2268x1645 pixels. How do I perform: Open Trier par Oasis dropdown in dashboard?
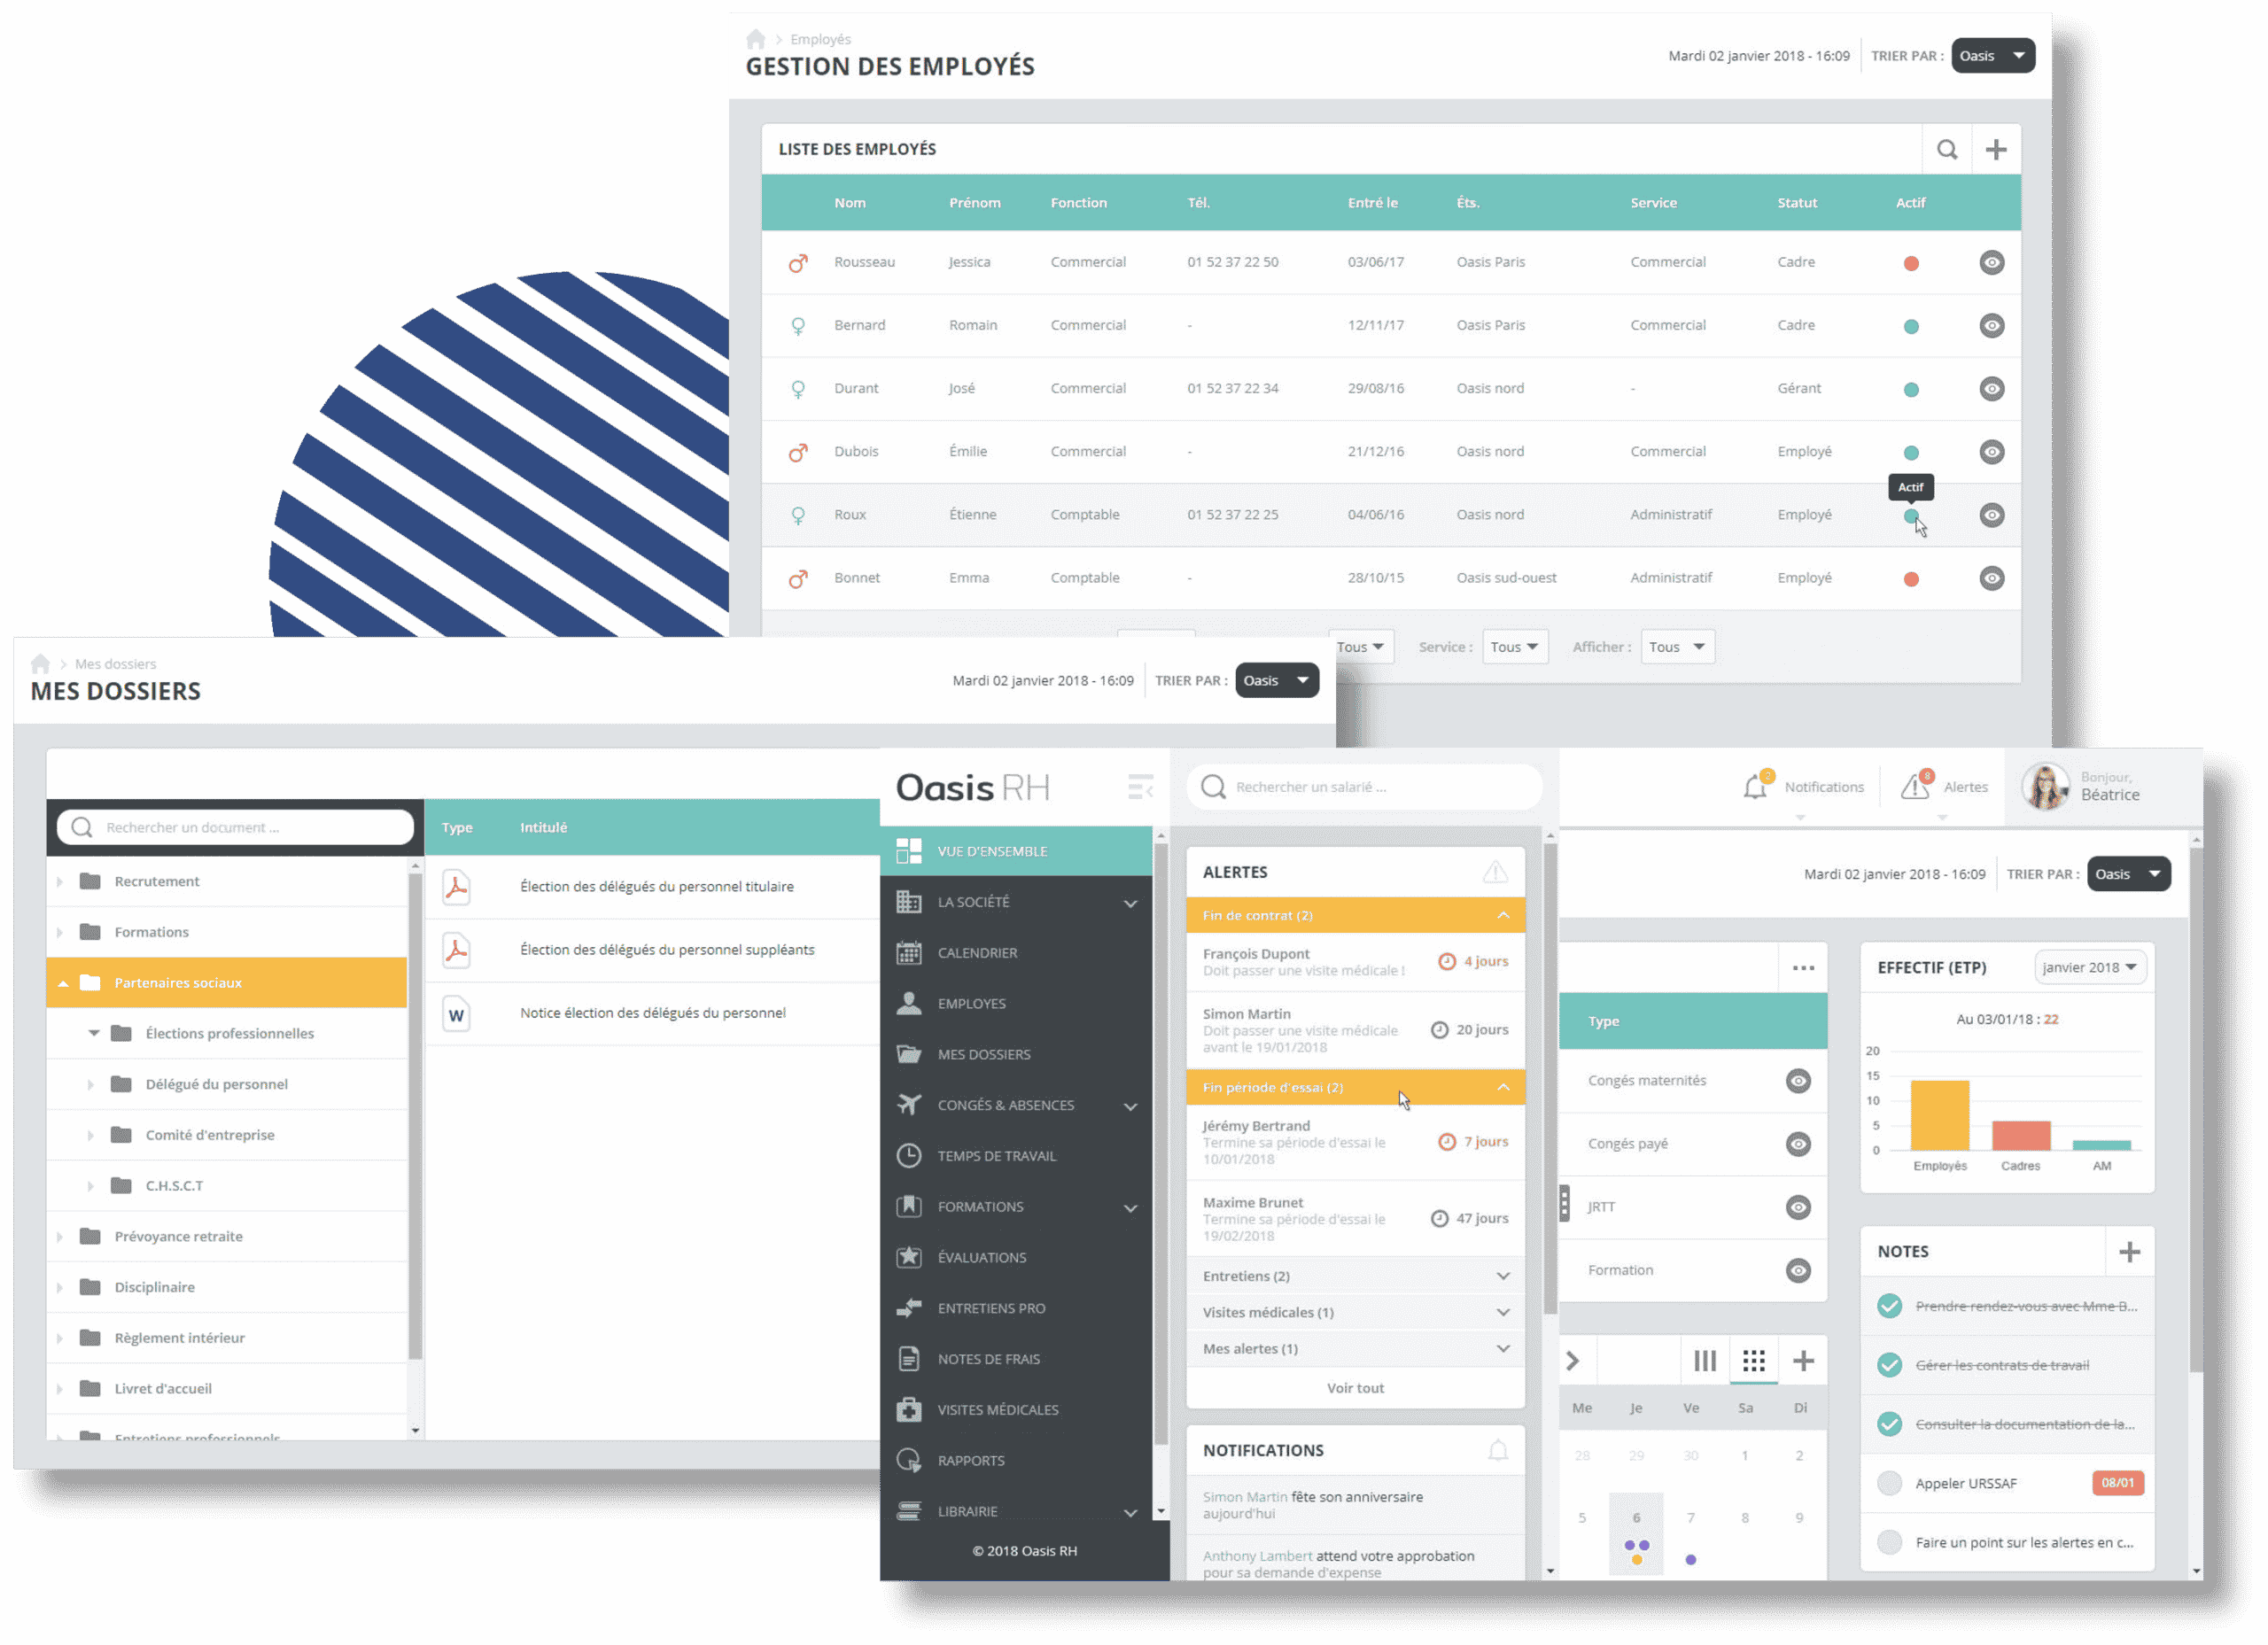click(2128, 874)
